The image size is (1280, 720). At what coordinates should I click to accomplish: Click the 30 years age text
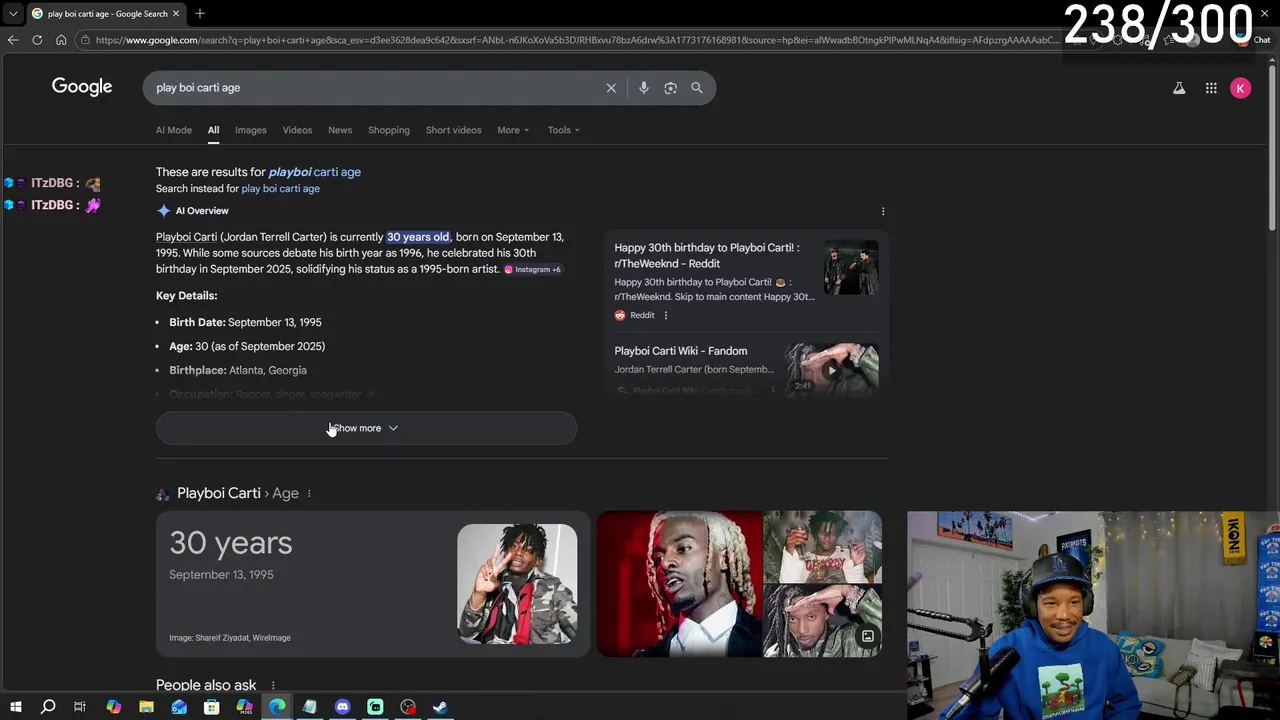pyautogui.click(x=231, y=543)
